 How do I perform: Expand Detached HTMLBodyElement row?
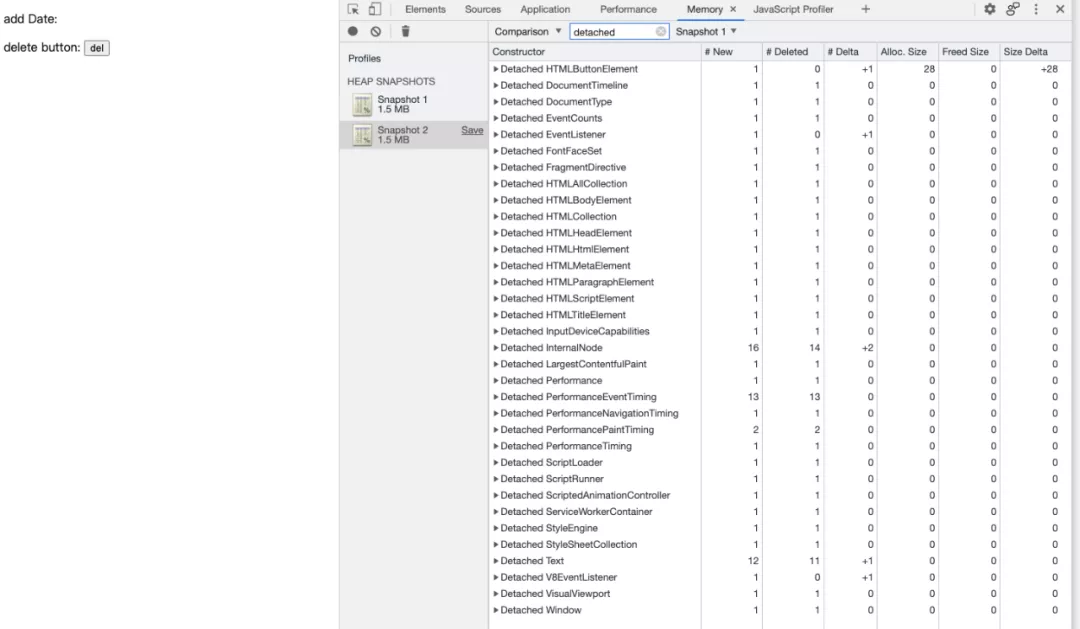coord(495,200)
